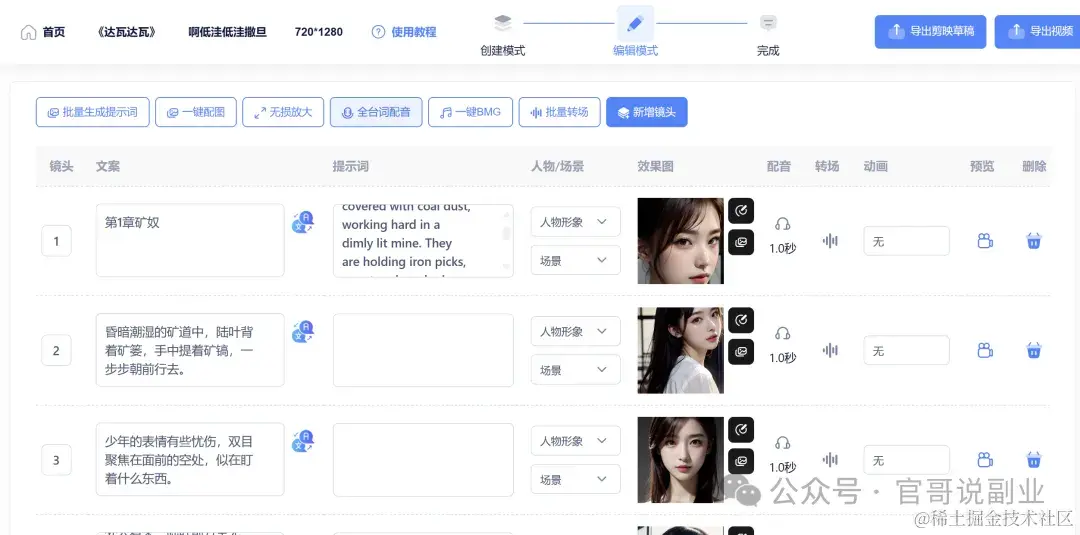Click 一键配图 button
Viewport: 1080px width, 535px height.
coord(196,112)
